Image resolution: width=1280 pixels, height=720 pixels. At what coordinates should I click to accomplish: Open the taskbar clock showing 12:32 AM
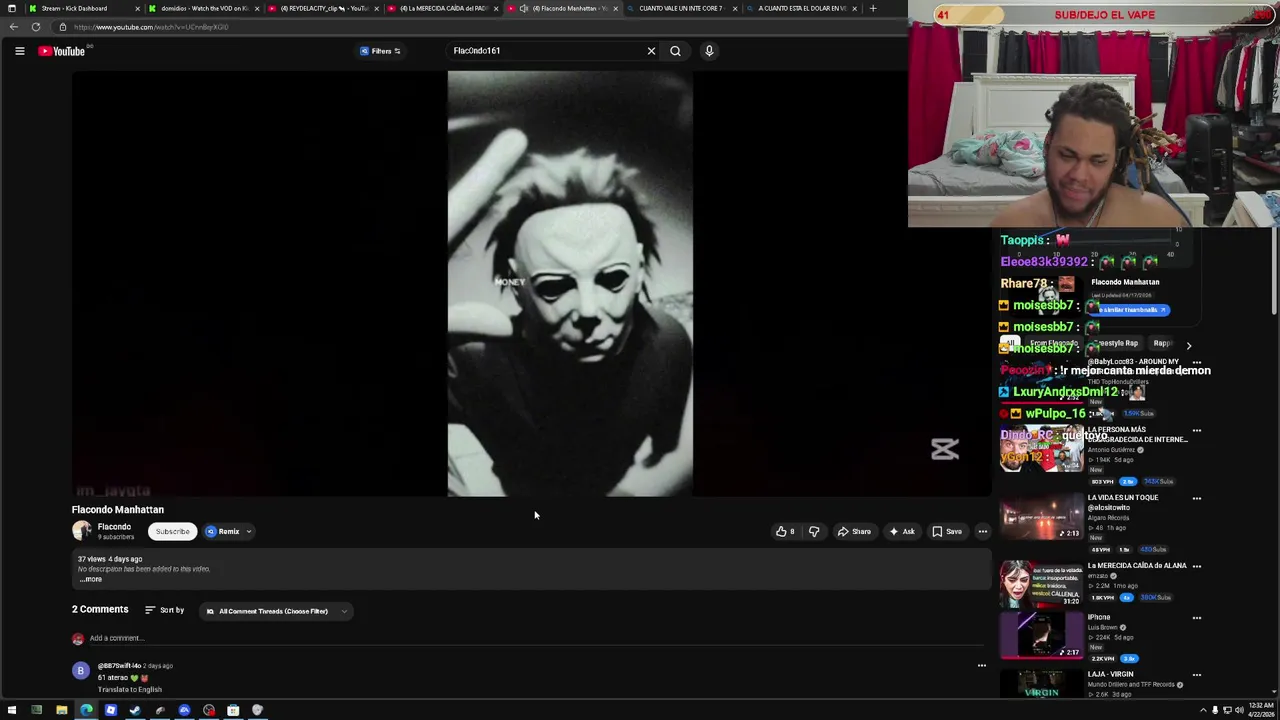coord(1261,710)
